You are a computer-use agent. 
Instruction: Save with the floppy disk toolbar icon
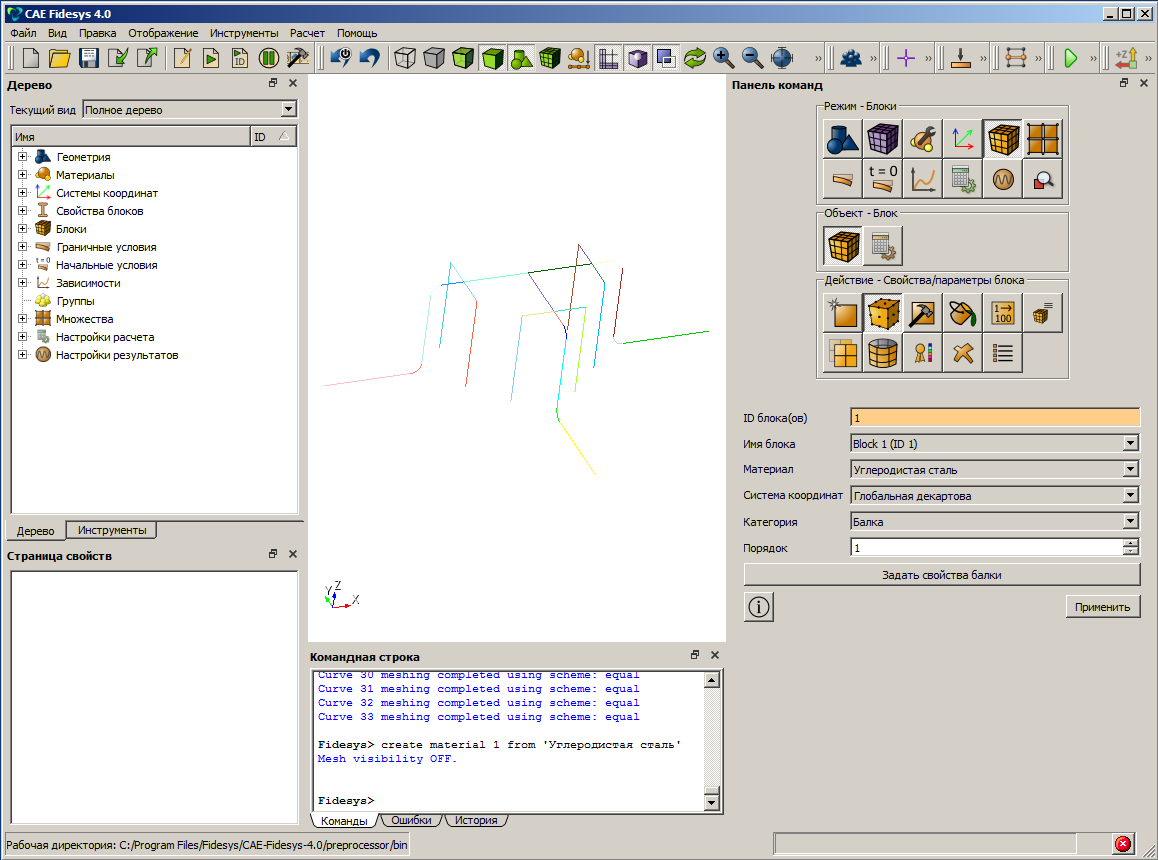tap(89, 58)
